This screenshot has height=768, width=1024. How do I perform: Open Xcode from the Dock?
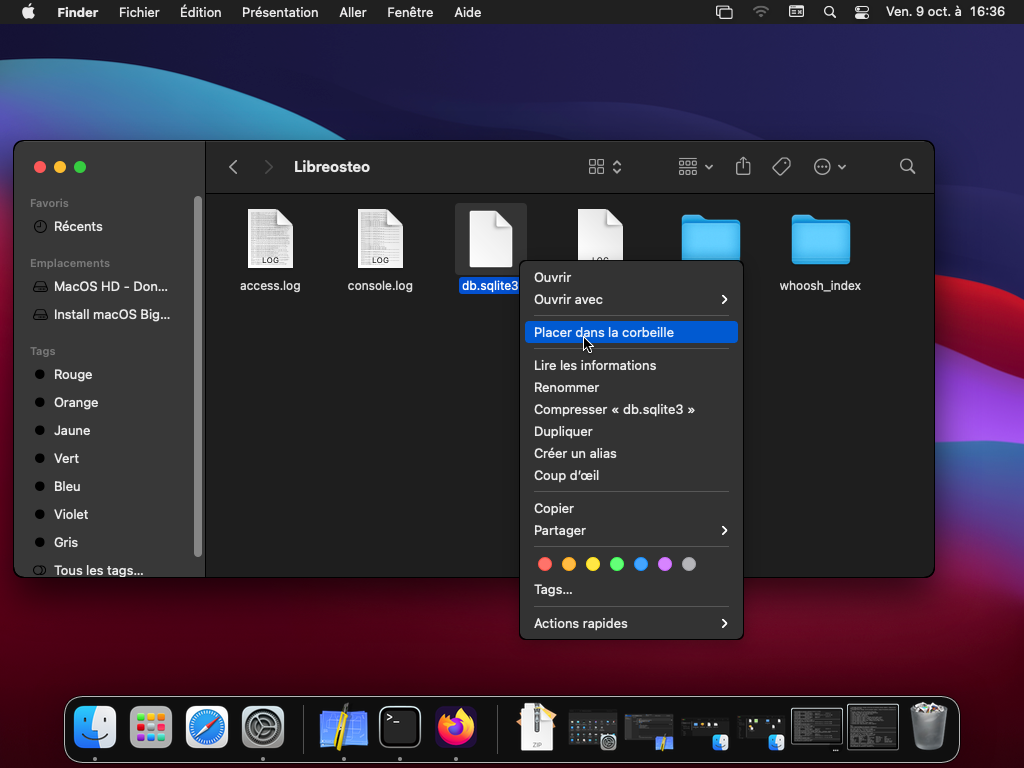(x=344, y=727)
